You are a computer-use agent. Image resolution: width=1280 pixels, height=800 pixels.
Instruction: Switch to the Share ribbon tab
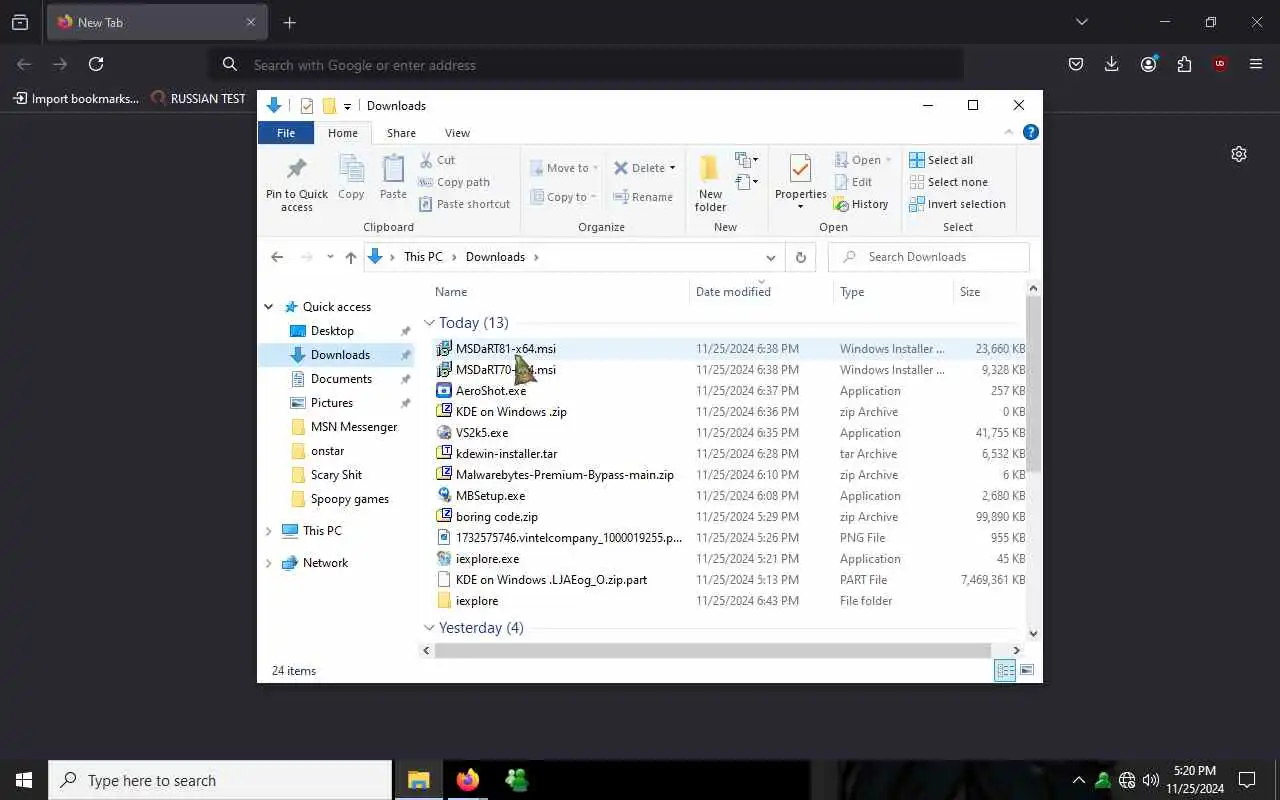[401, 133]
